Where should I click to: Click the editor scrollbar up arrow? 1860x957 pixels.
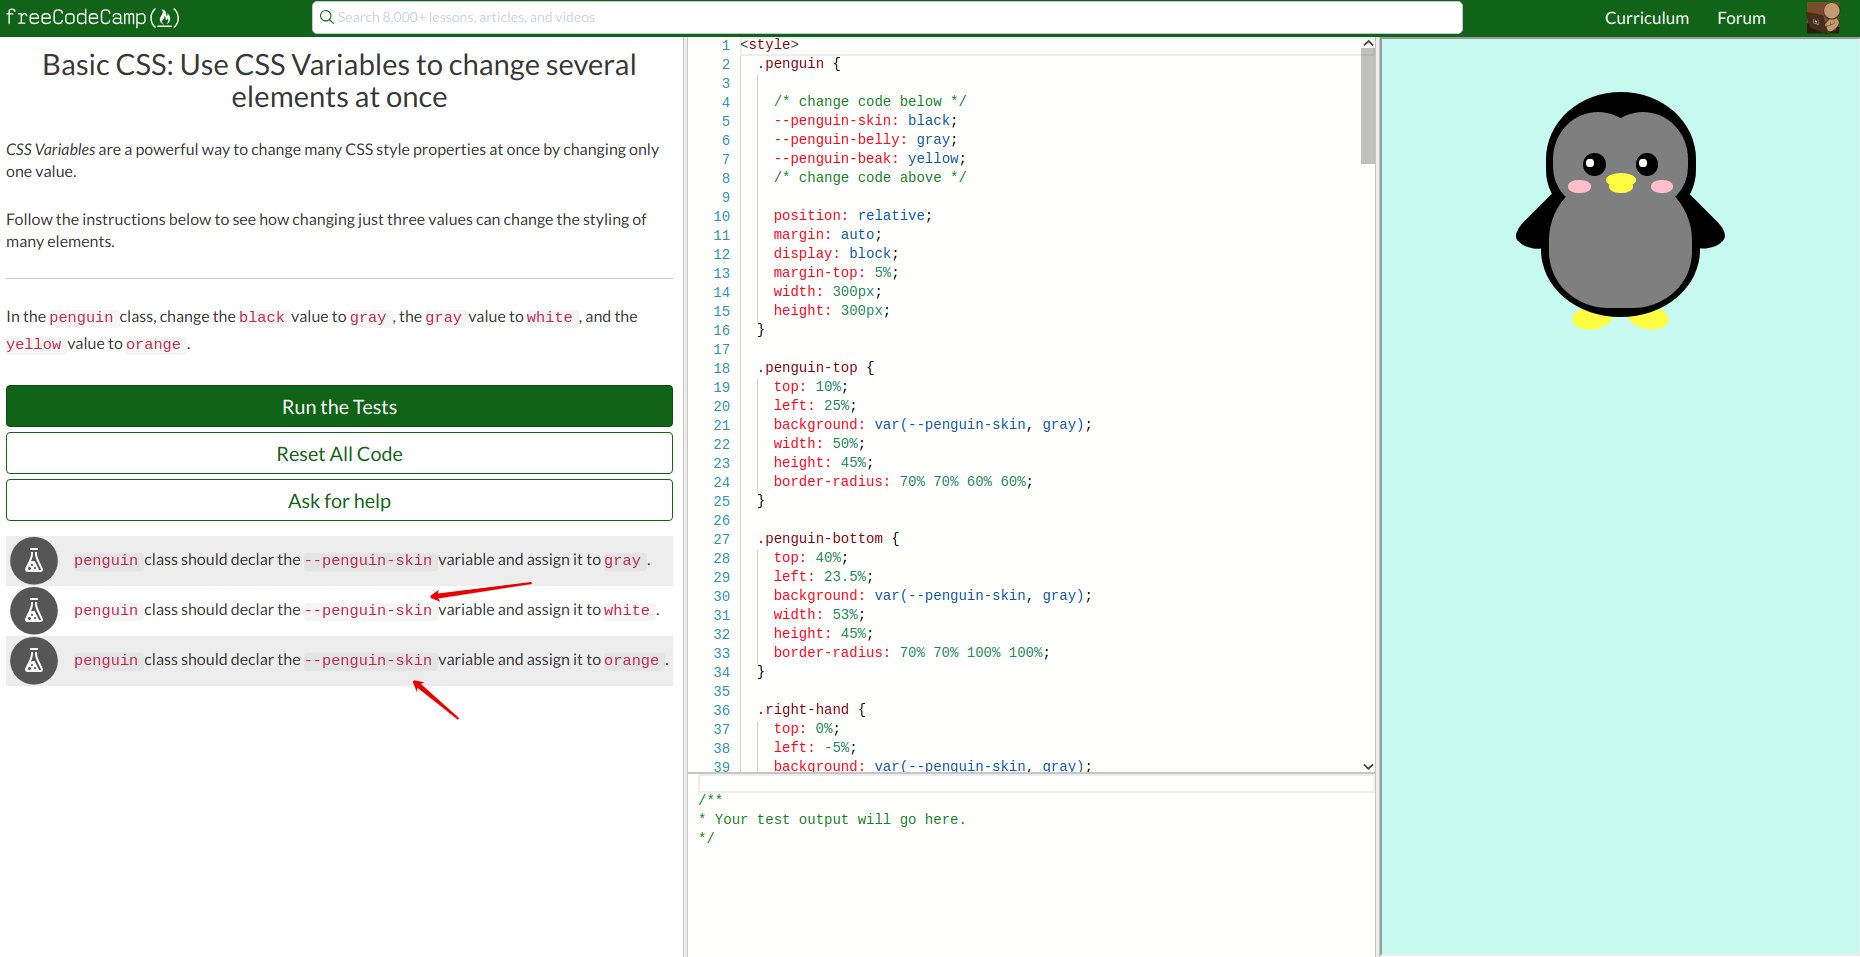[1367, 42]
